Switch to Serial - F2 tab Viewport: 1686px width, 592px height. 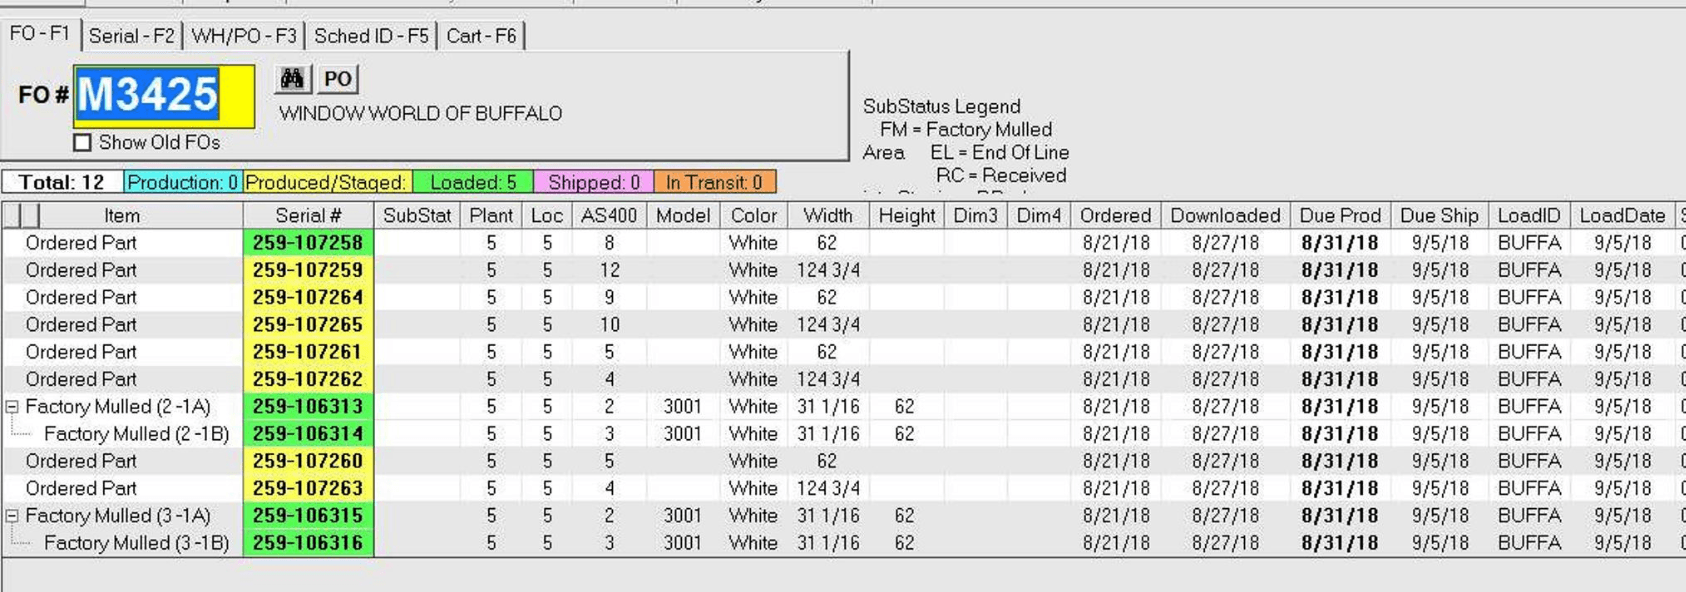(131, 36)
